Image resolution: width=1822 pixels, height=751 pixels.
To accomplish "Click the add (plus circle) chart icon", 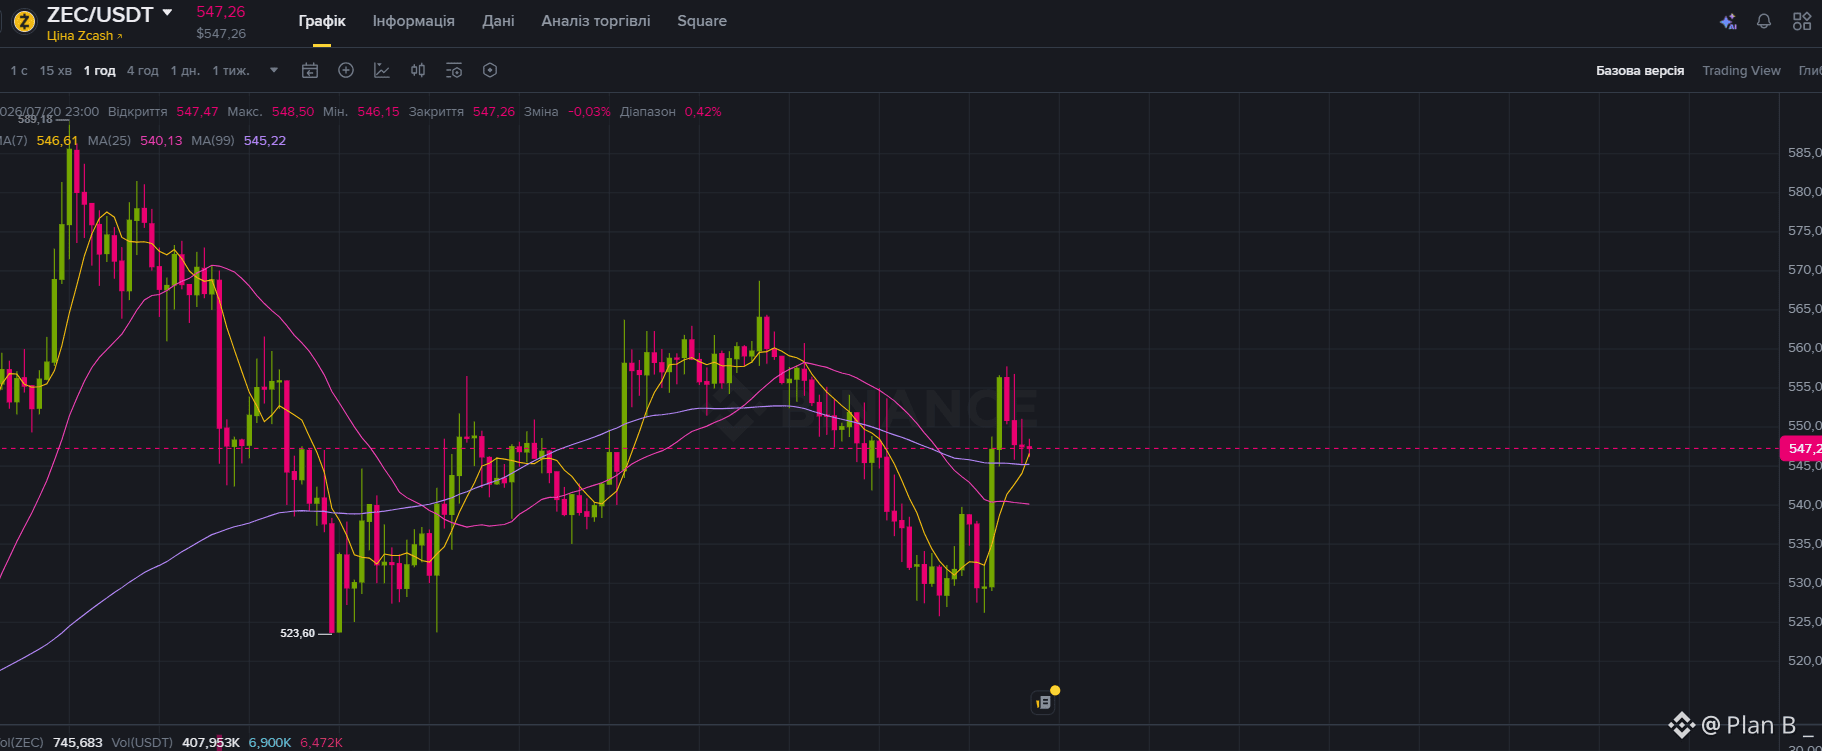I will [x=346, y=70].
